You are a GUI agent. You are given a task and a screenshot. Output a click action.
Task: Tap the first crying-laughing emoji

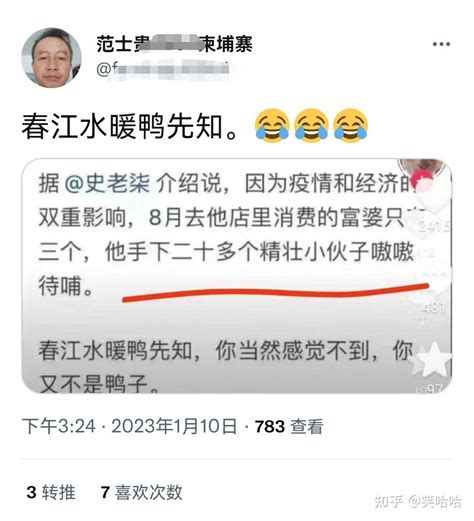(x=272, y=126)
